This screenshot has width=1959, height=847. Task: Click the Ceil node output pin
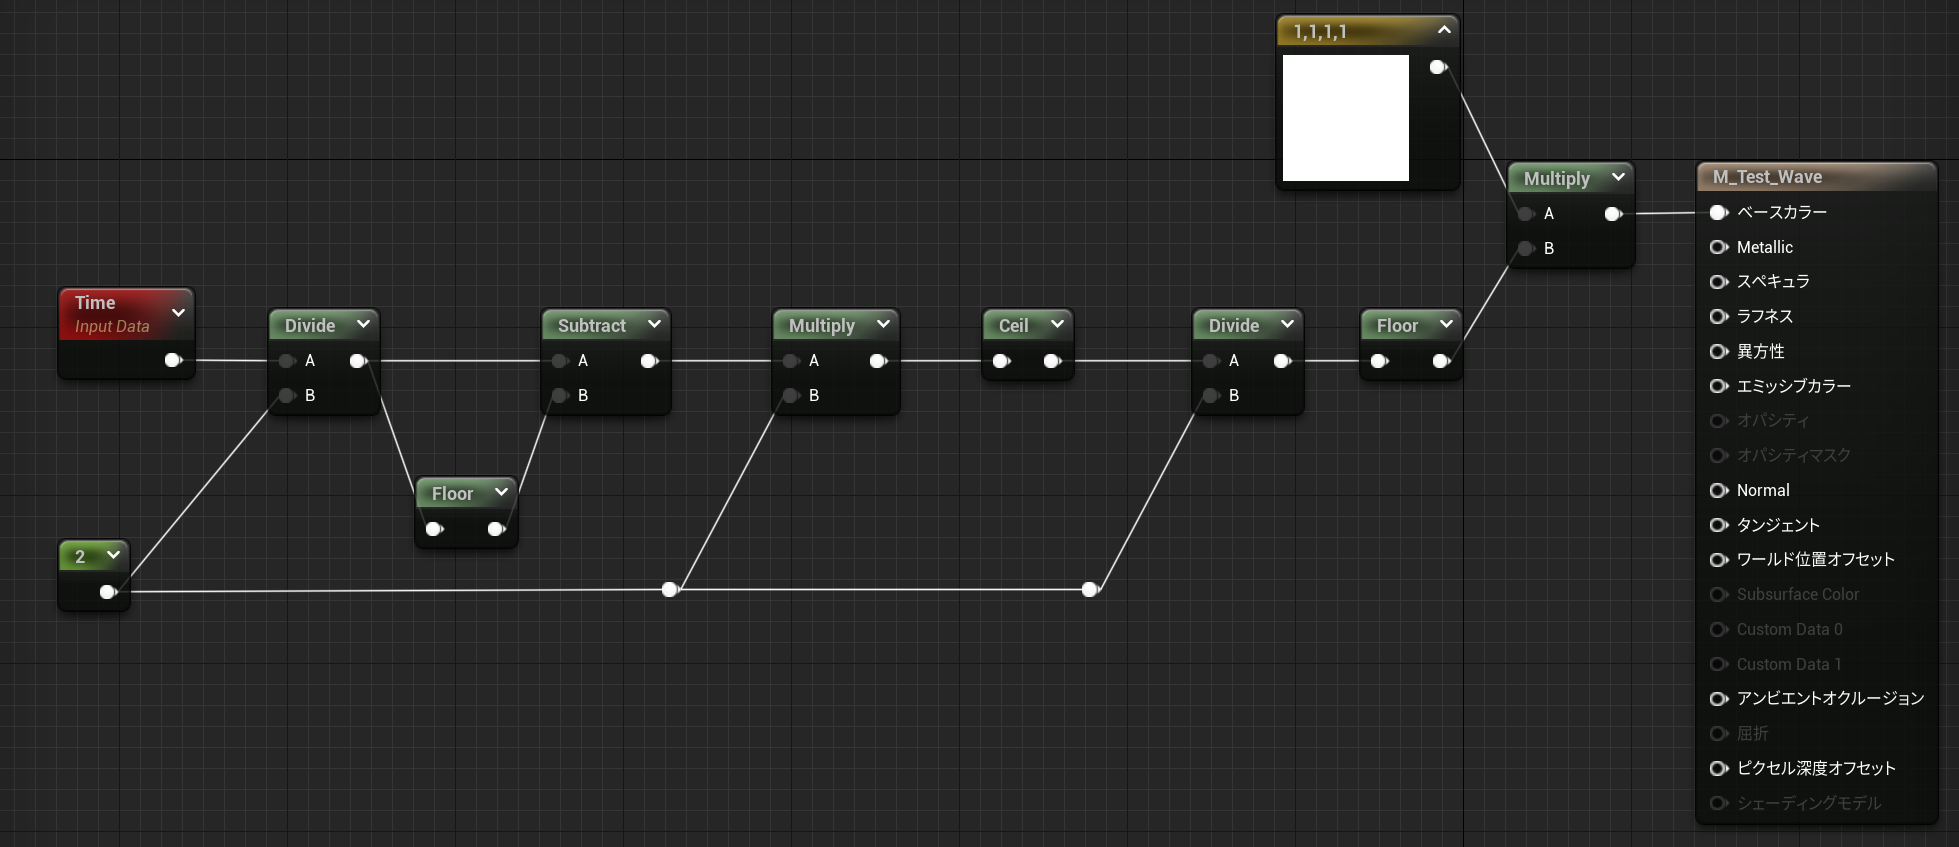pyautogui.click(x=1052, y=361)
